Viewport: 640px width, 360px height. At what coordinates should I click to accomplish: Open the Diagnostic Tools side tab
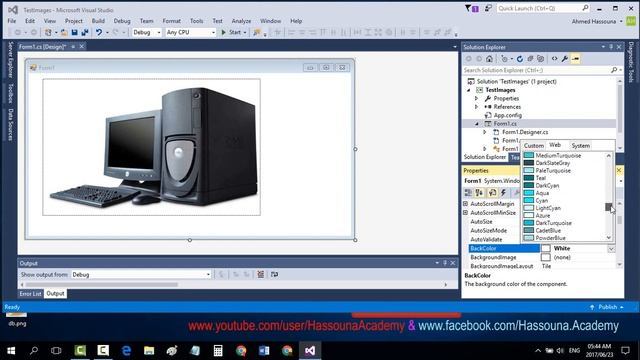coord(631,62)
